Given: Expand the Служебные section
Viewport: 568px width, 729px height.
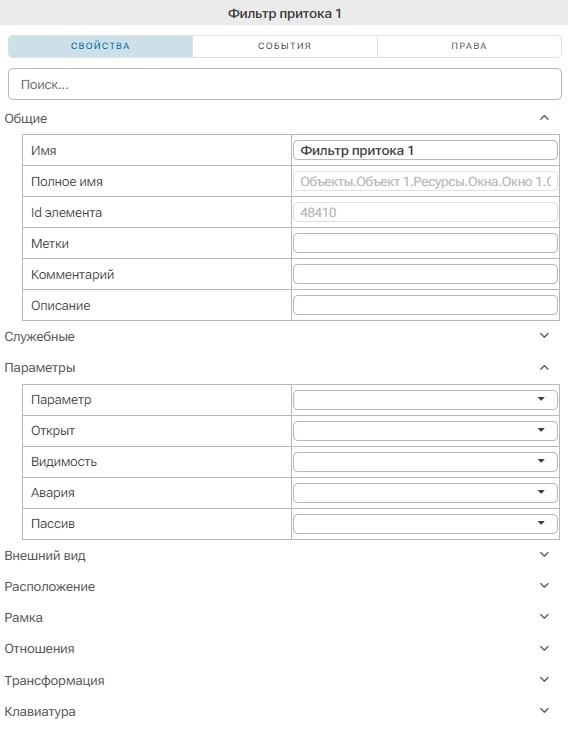Looking at the screenshot, I should pyautogui.click(x=544, y=336).
